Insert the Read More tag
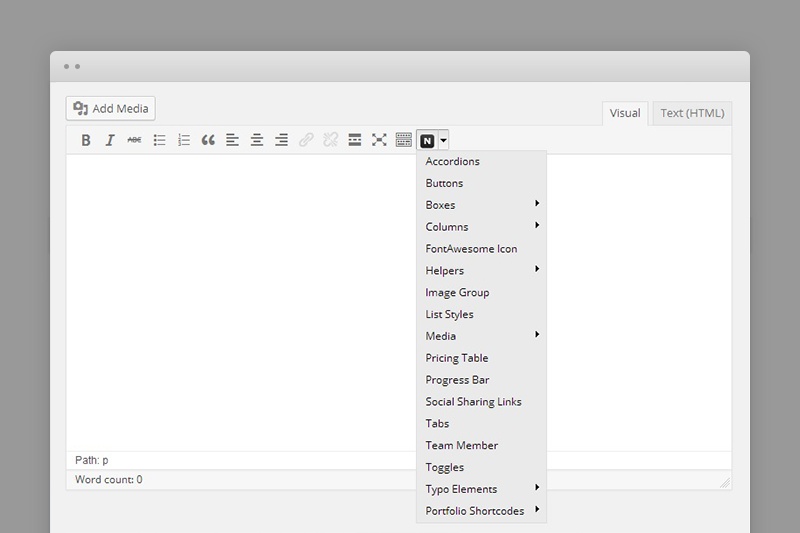The width and height of the screenshot is (800, 533). [x=355, y=140]
